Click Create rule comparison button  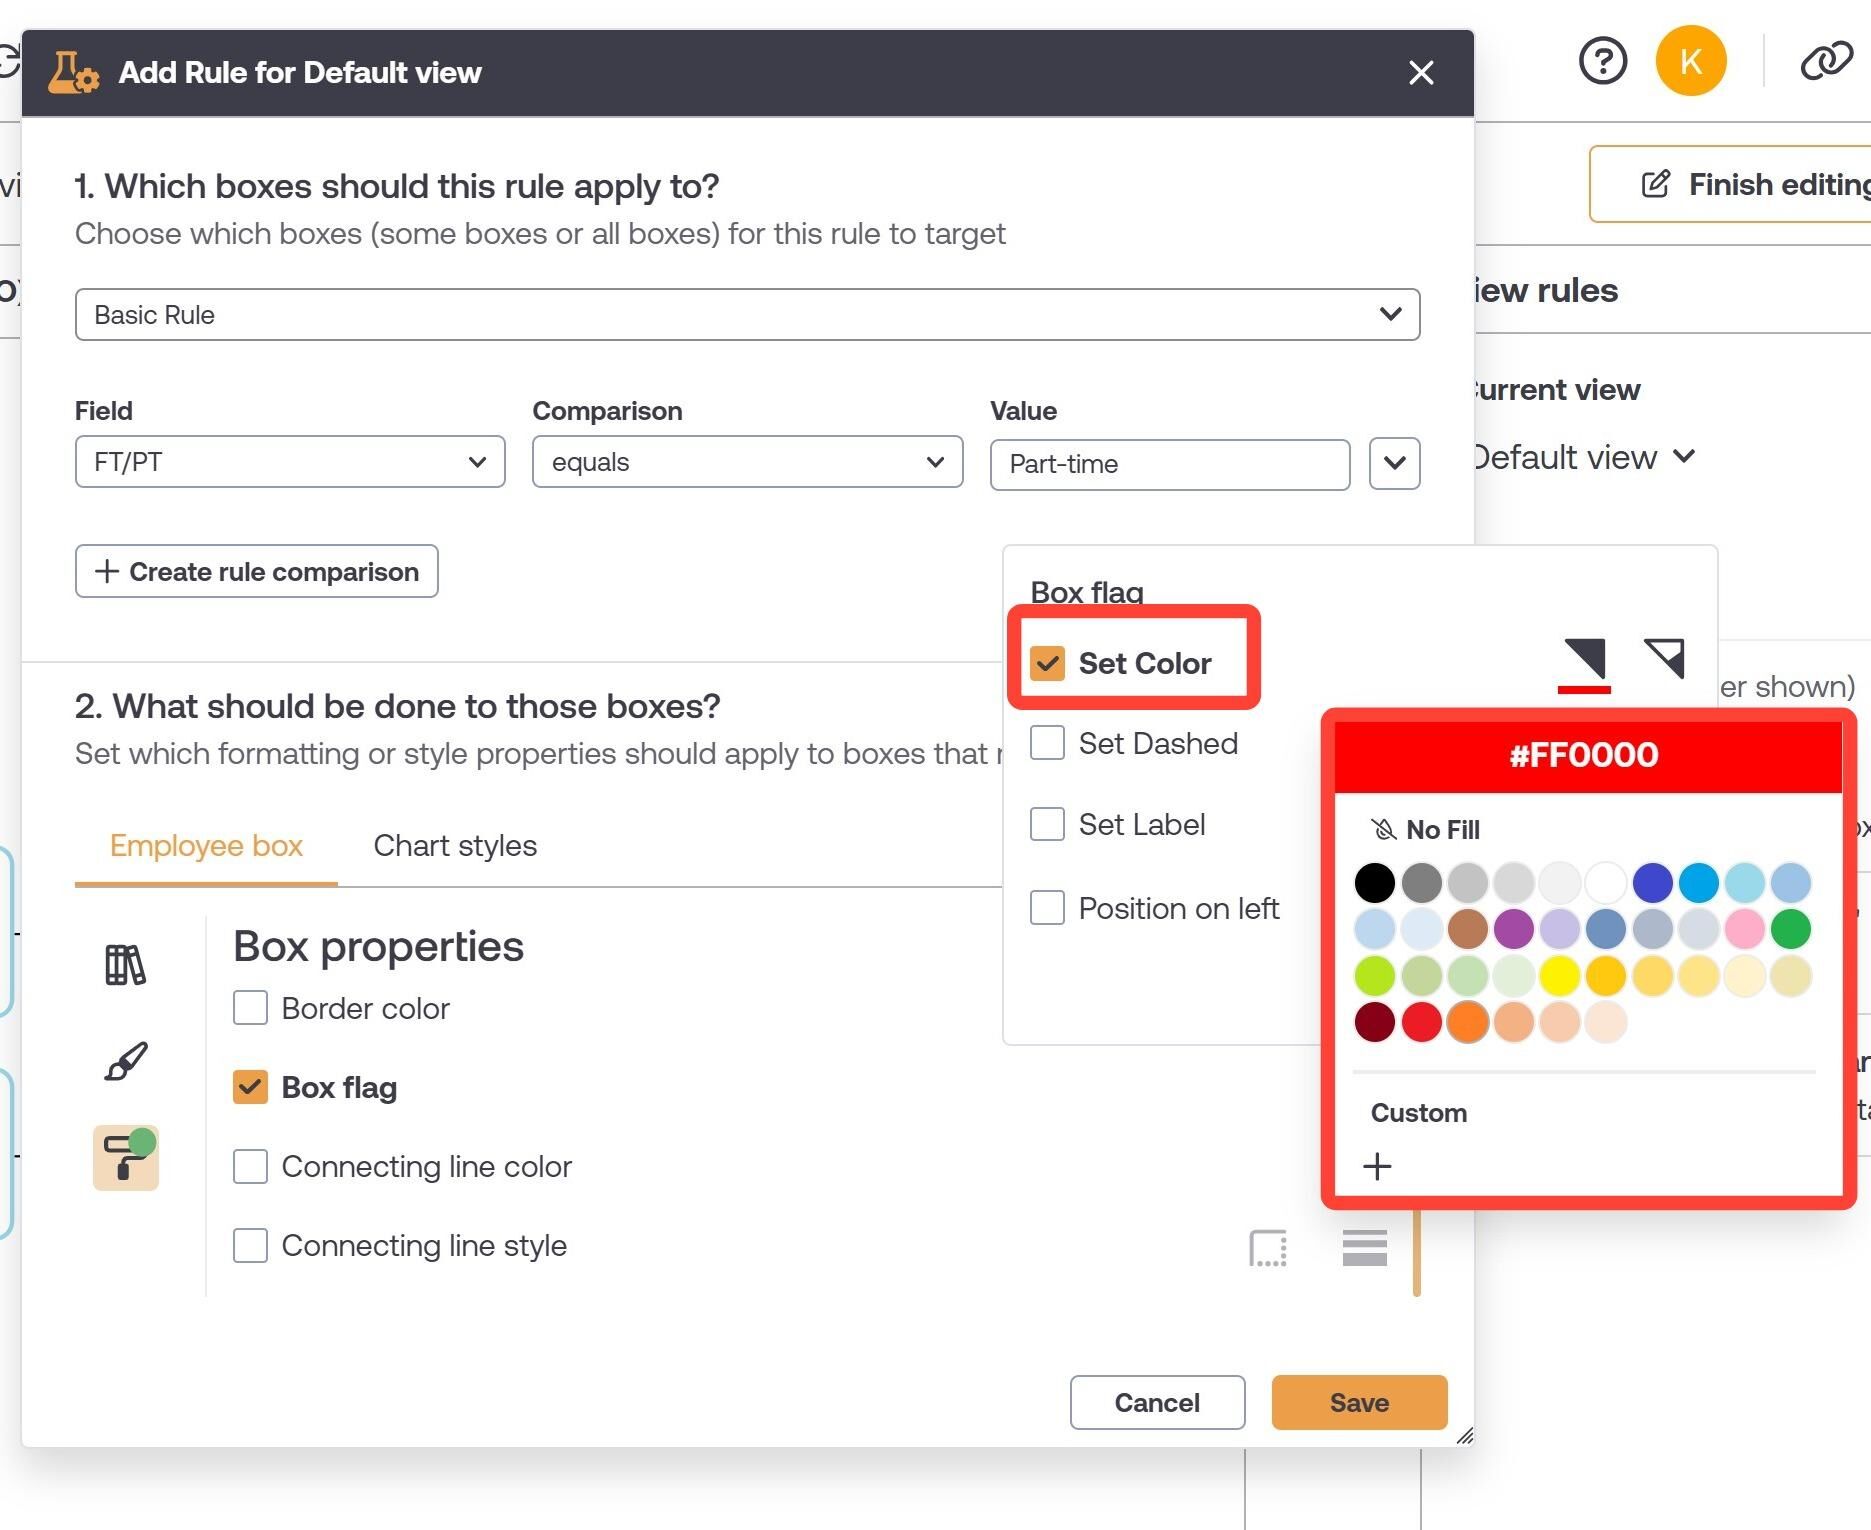coord(257,572)
